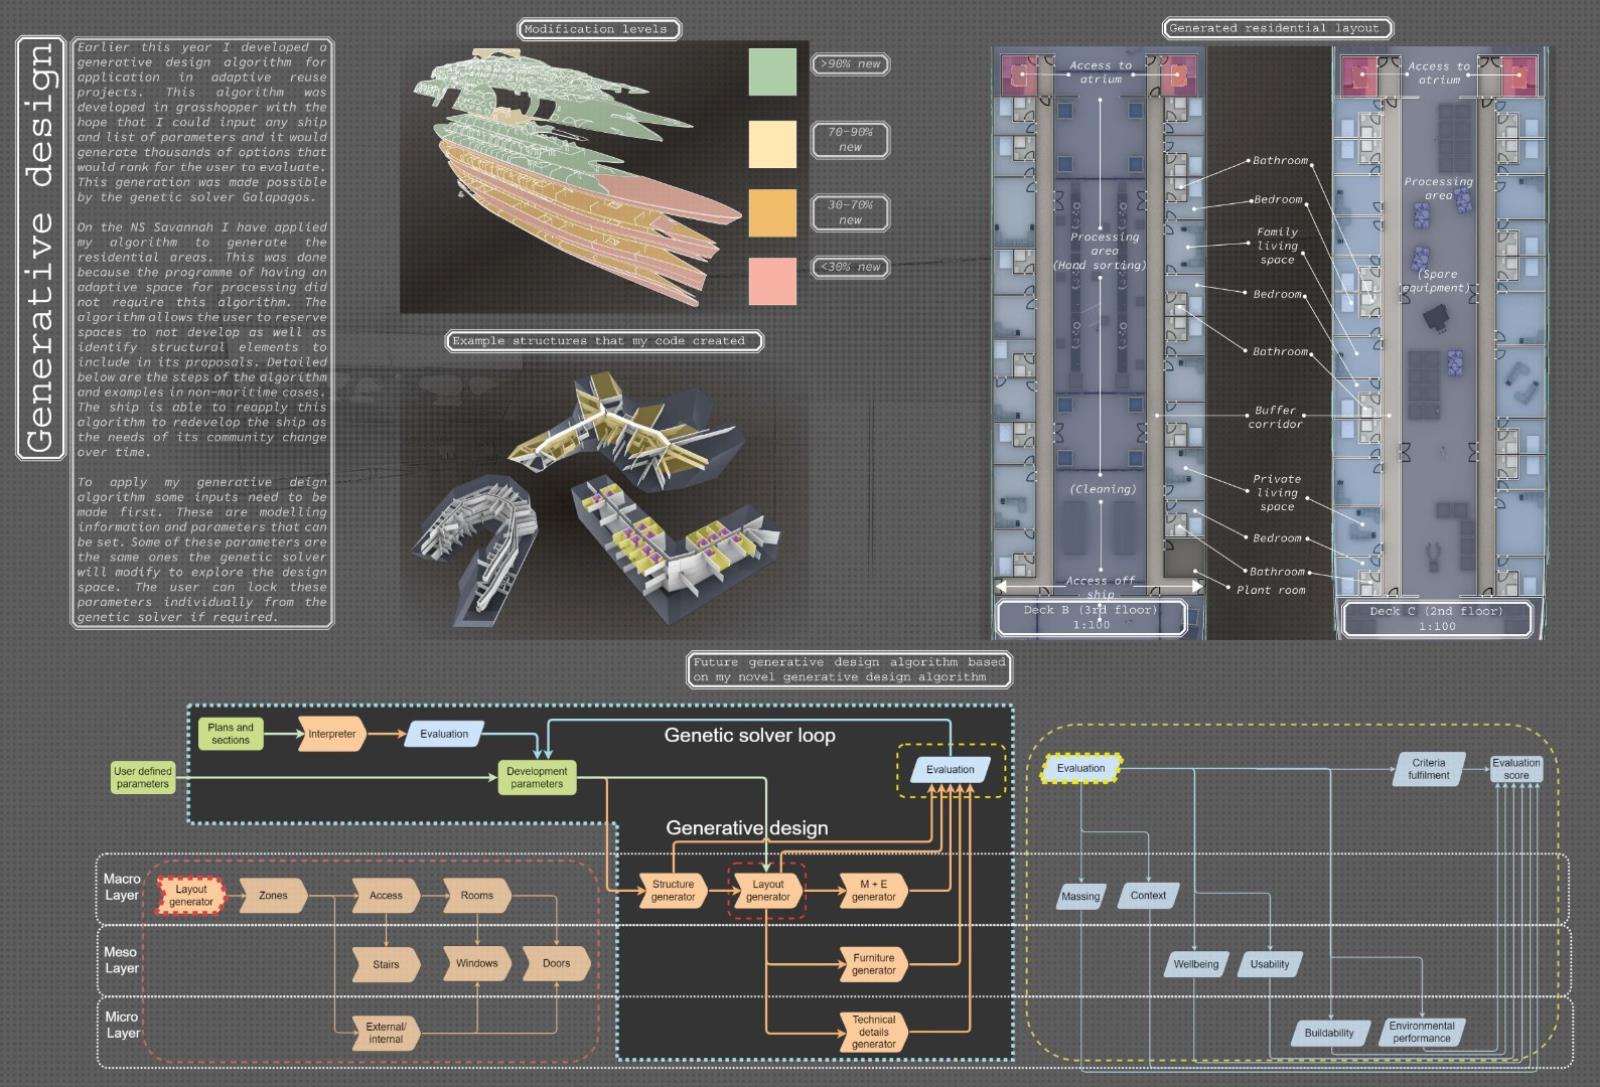Screen dimensions: 1600x1087
Task: Click the Deck B (3rd floor) label
Action: point(1091,617)
